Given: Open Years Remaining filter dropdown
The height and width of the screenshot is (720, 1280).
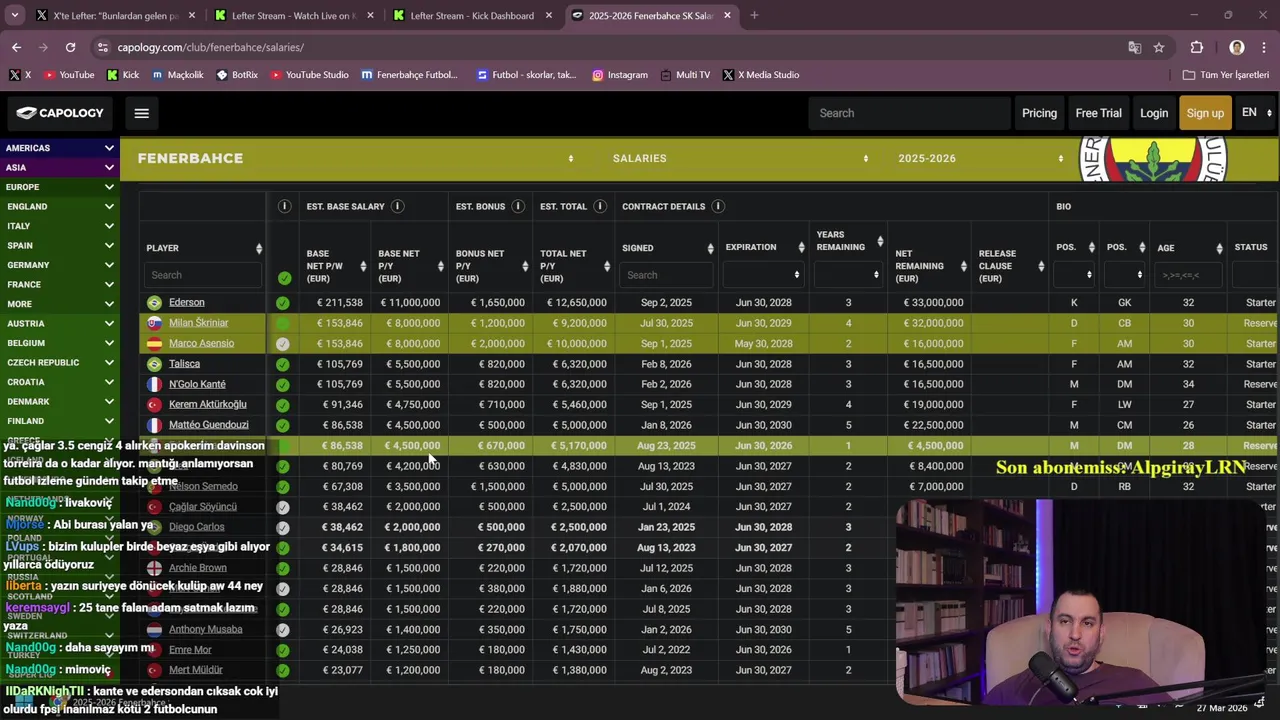Looking at the screenshot, I should [847, 275].
